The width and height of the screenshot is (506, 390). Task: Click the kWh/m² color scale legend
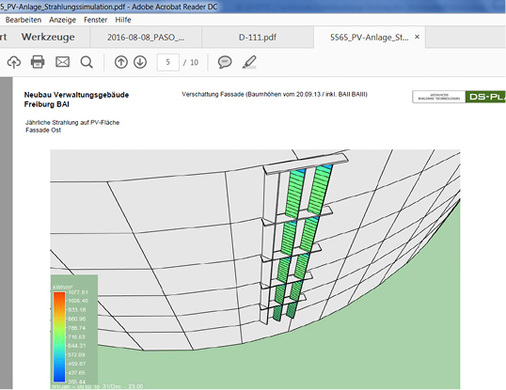point(74,332)
